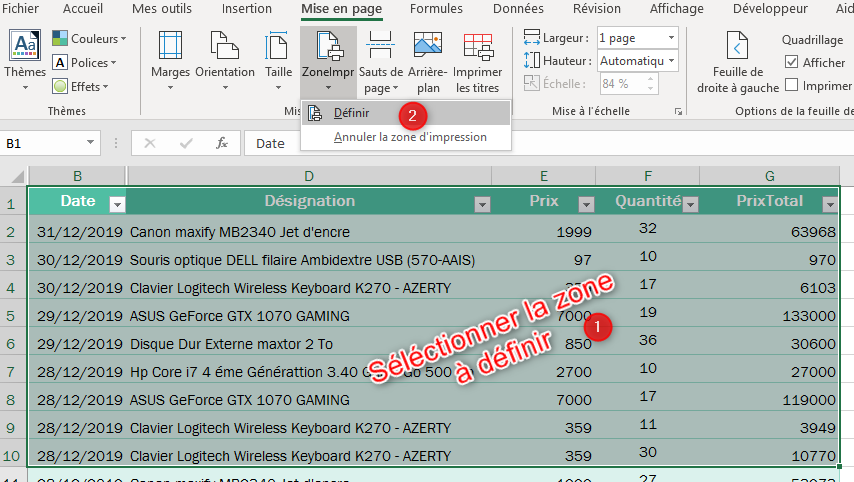The image size is (854, 482).
Task: Open the Date column filter dropdown
Action: click(x=117, y=204)
